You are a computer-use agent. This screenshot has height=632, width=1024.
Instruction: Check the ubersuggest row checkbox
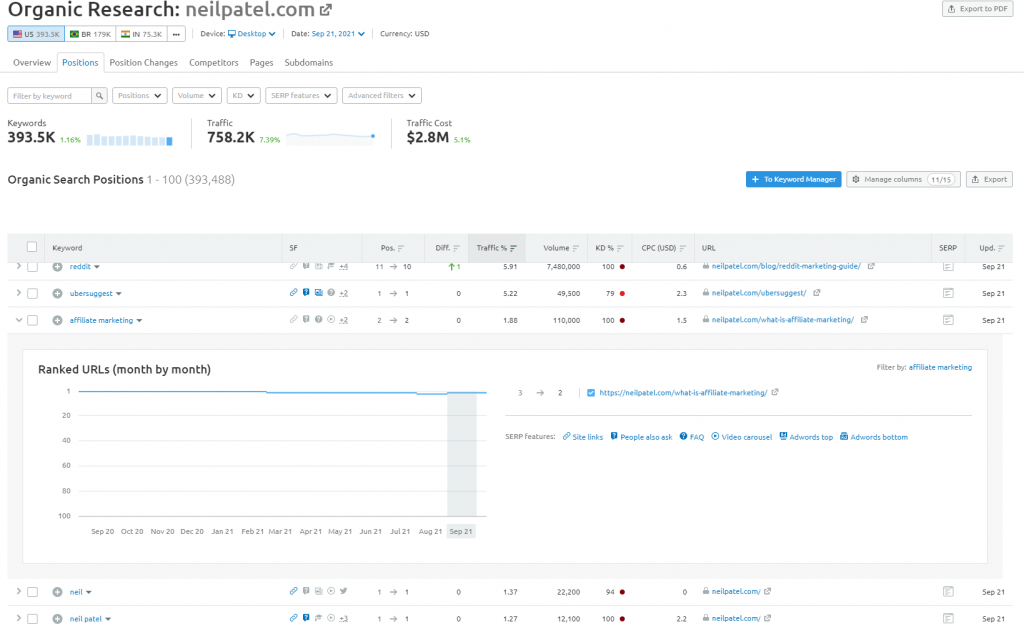coord(32,294)
